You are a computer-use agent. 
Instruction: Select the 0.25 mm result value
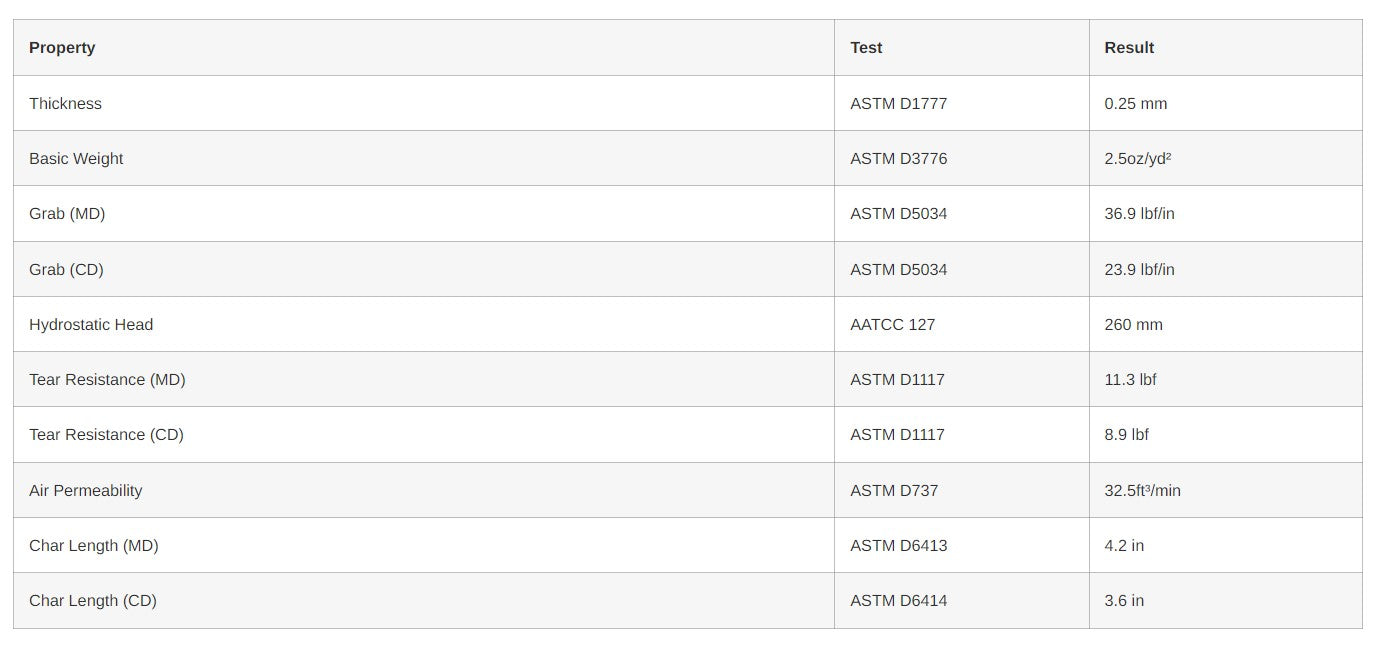1135,104
